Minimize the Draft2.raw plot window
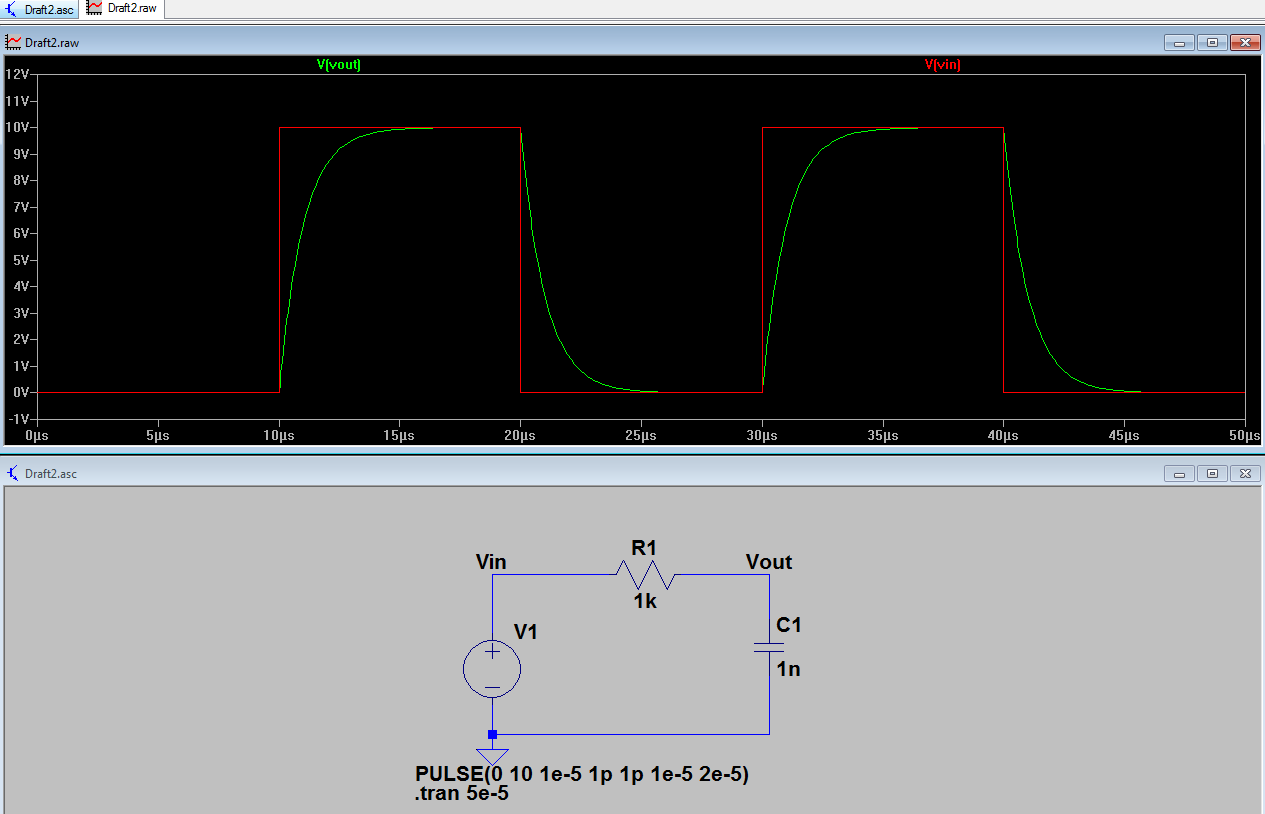Image resolution: width=1265 pixels, height=814 pixels. [x=1179, y=43]
